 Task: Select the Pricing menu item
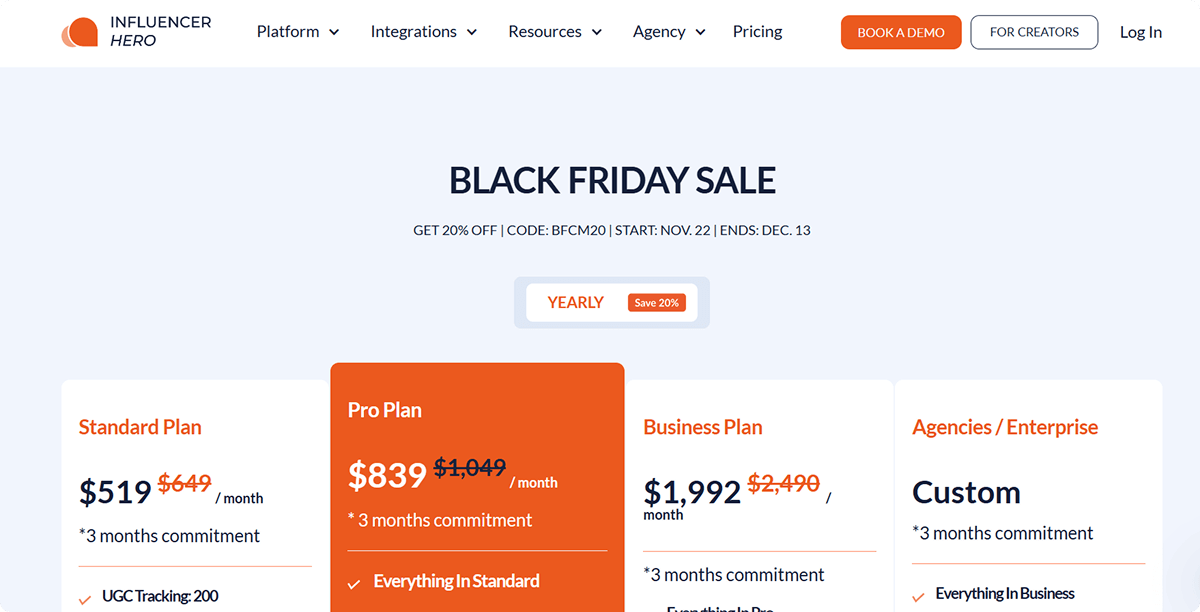coord(757,31)
